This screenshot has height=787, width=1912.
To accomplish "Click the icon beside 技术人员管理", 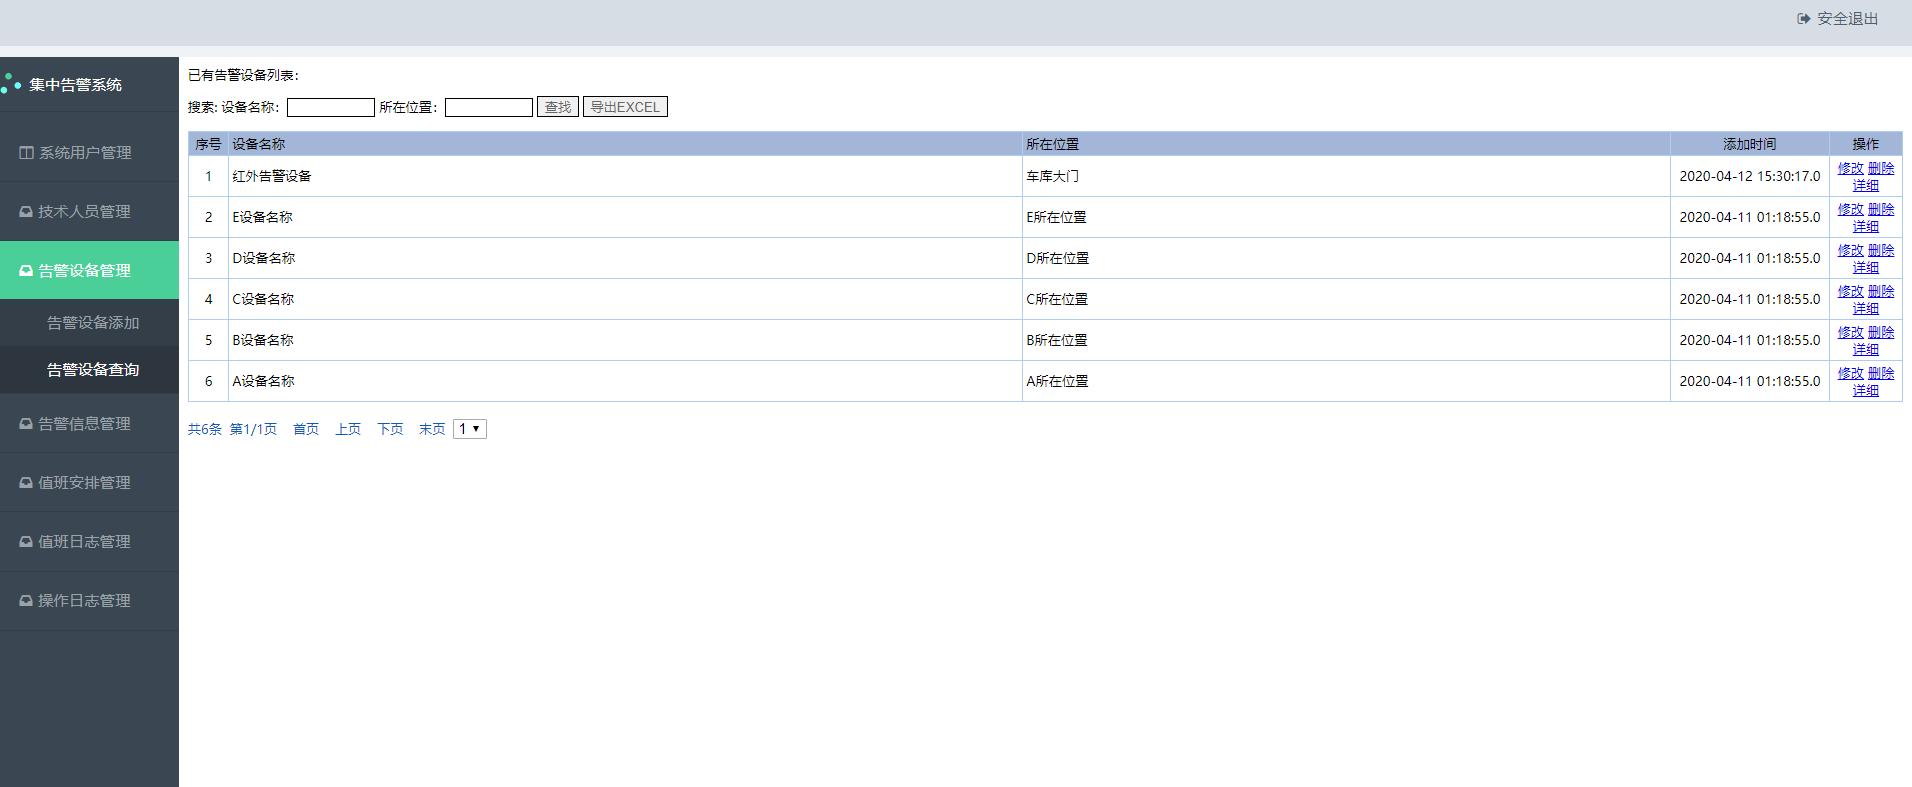I will tap(26, 212).
